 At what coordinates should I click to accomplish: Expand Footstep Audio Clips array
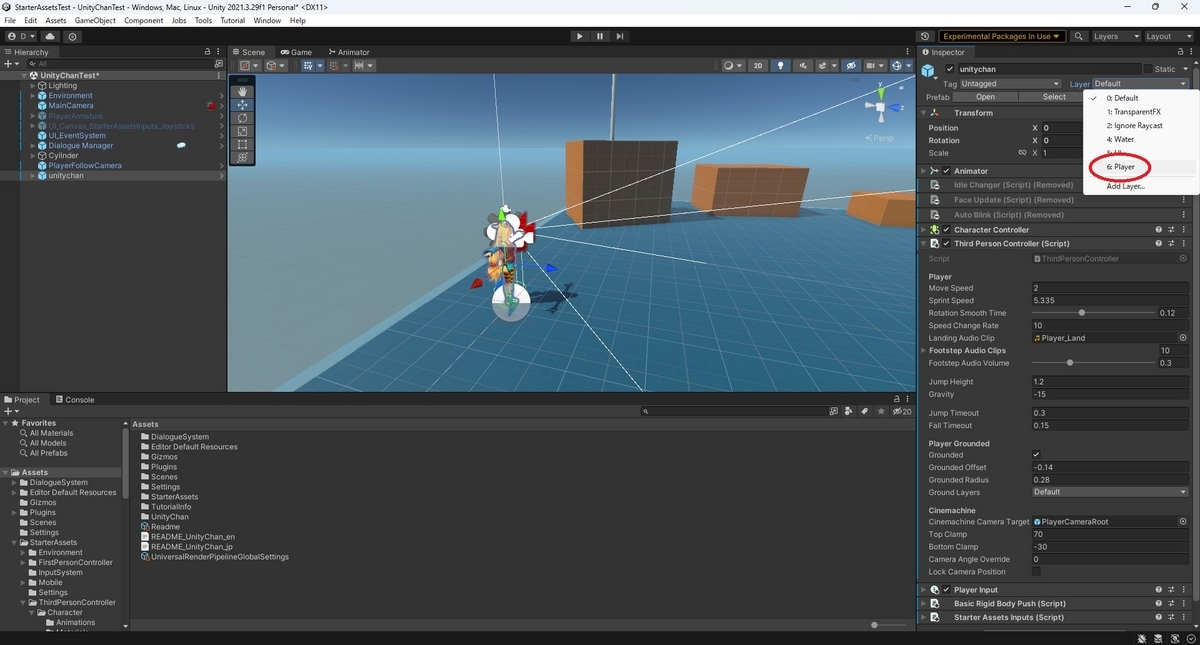(924, 351)
